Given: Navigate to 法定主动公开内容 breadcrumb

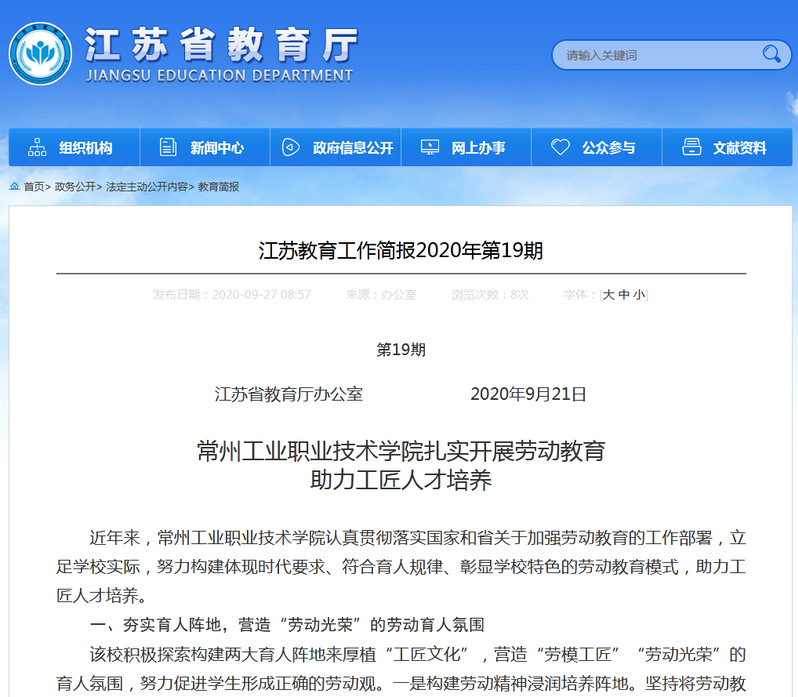Looking at the screenshot, I should [146, 187].
